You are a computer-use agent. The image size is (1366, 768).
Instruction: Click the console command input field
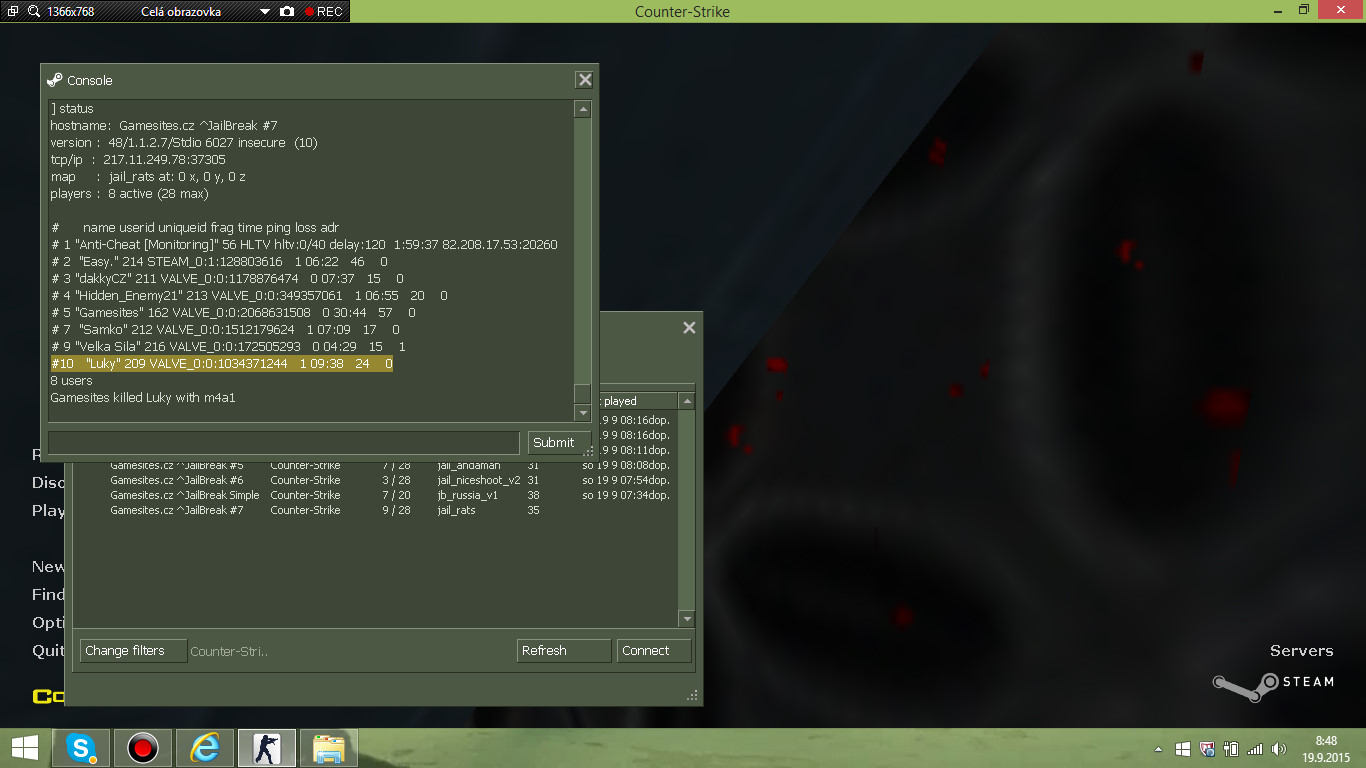click(284, 443)
